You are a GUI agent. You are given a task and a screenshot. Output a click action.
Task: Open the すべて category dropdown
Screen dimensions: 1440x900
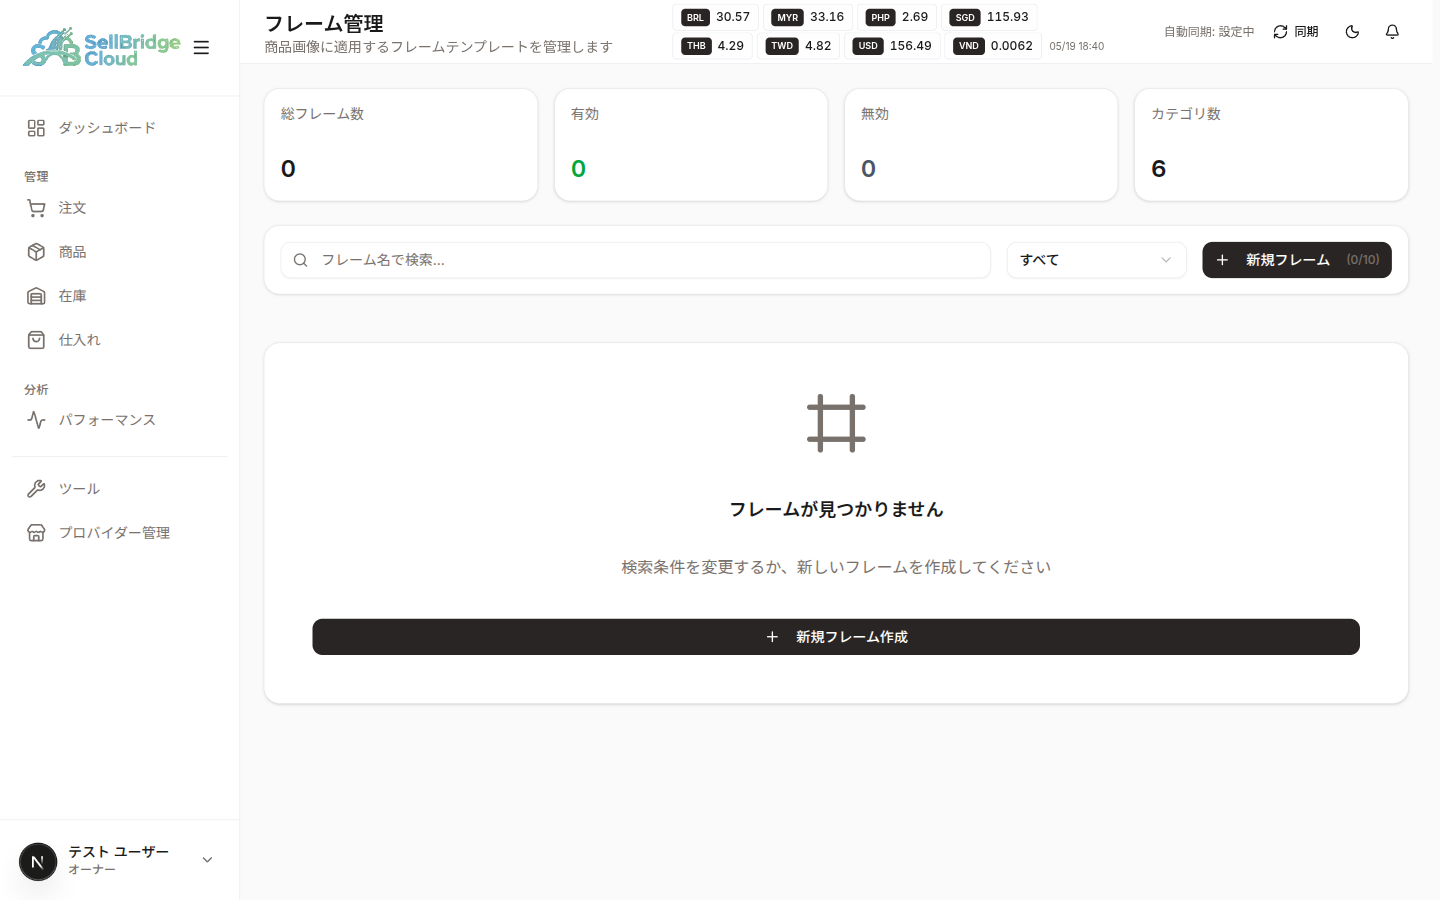1096,260
